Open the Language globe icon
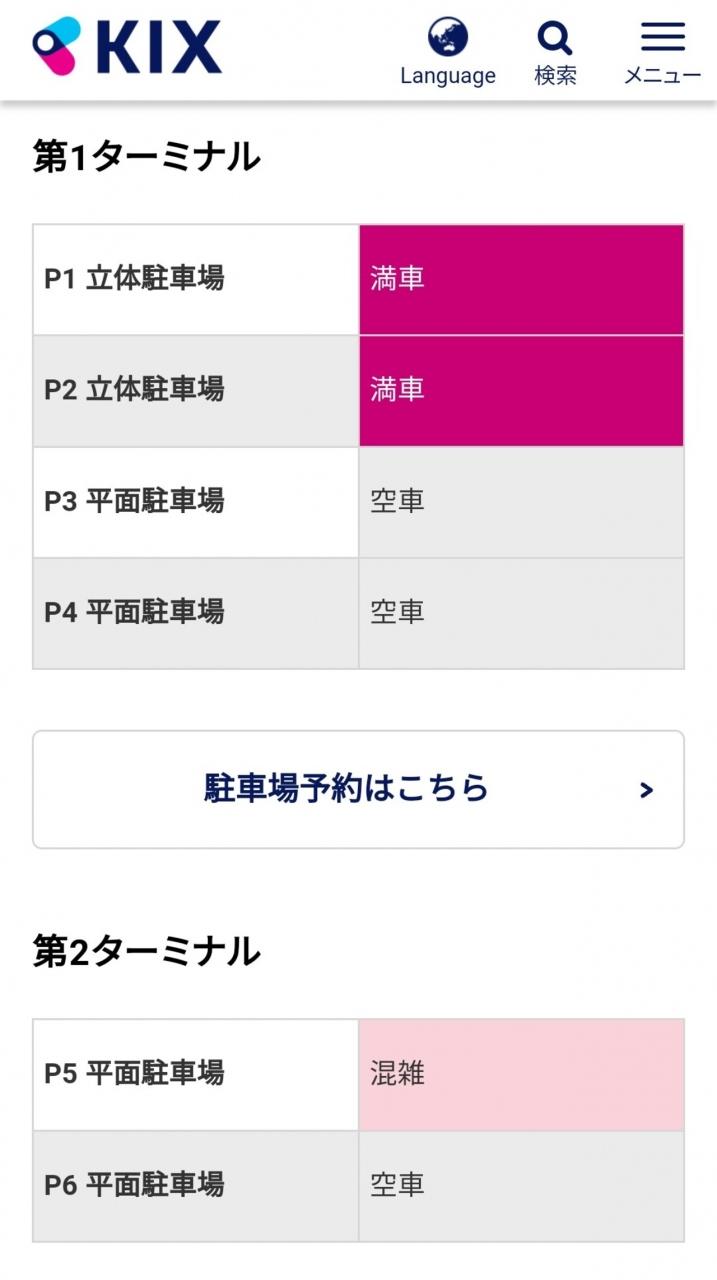 point(448,38)
